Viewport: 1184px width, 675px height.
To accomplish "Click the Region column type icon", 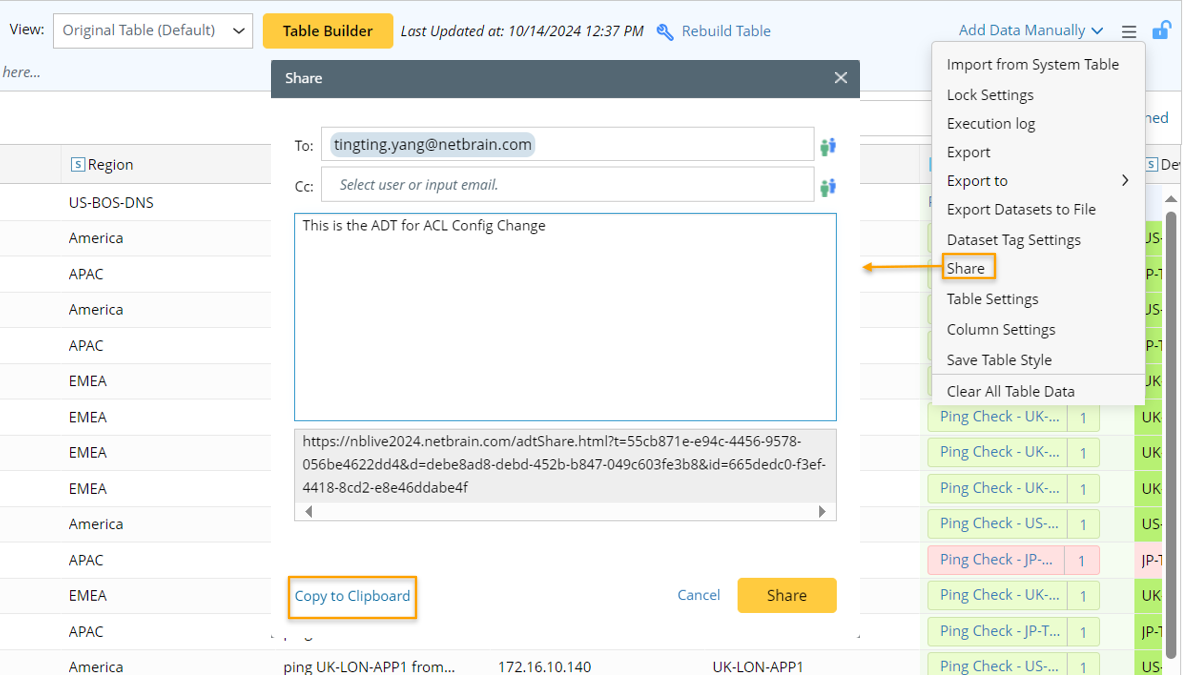I will [78, 165].
